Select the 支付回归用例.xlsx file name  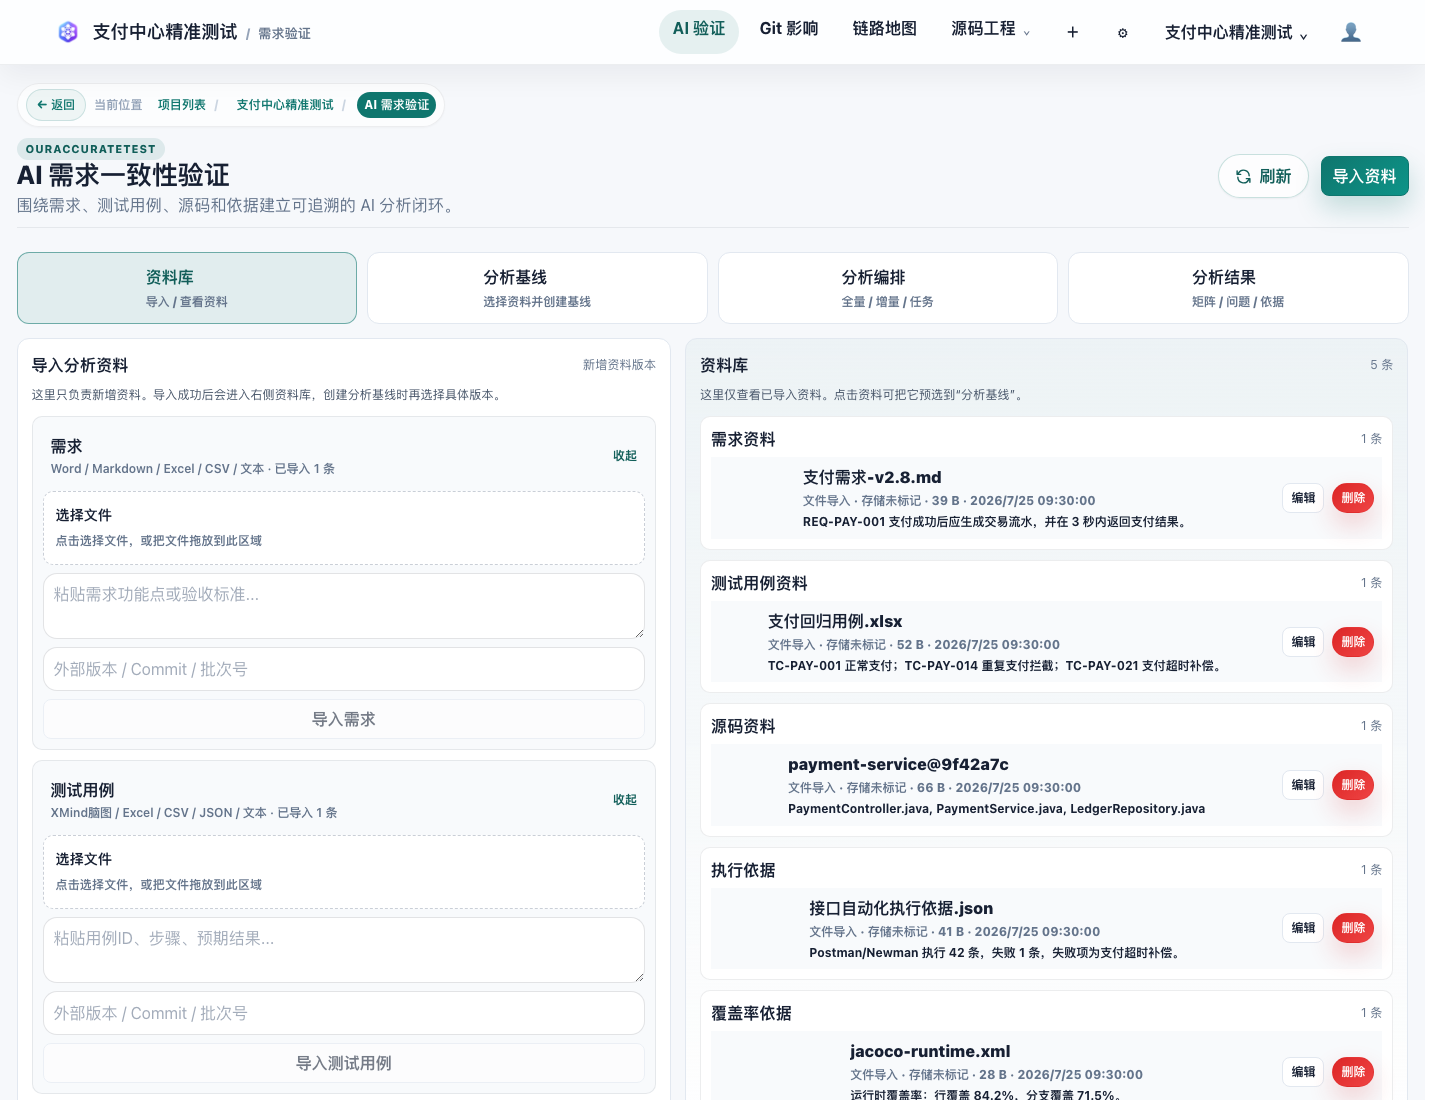coord(835,621)
